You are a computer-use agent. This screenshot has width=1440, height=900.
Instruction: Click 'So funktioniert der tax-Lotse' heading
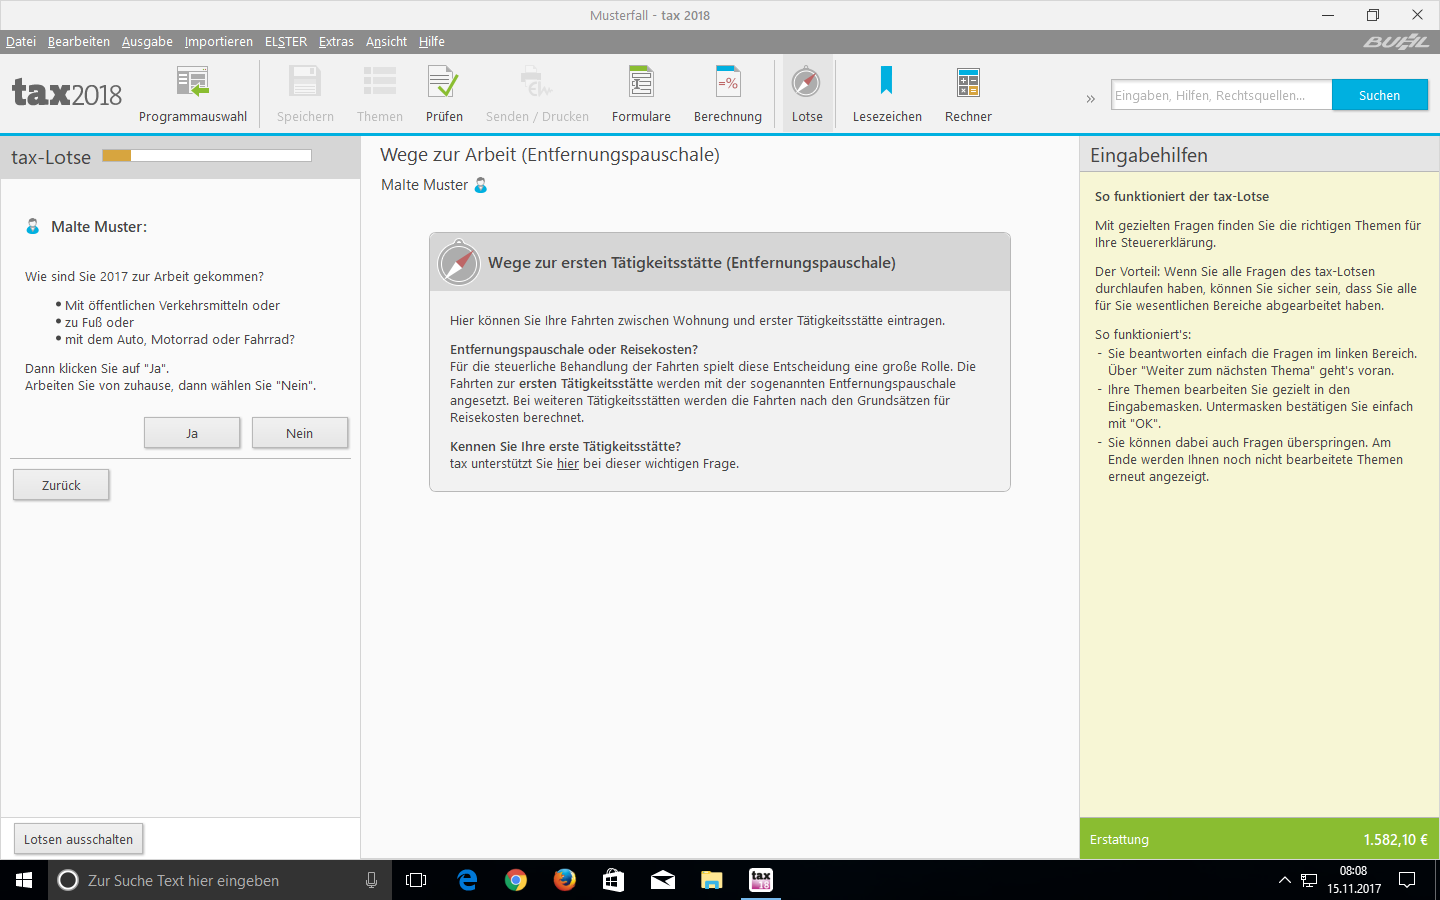[x=1182, y=197]
